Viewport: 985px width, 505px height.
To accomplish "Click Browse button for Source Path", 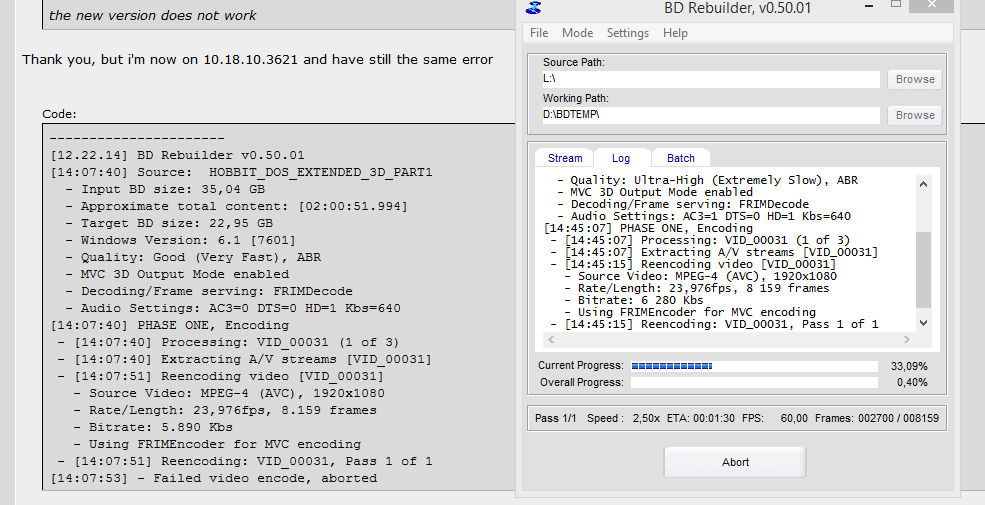I will click(x=915, y=79).
